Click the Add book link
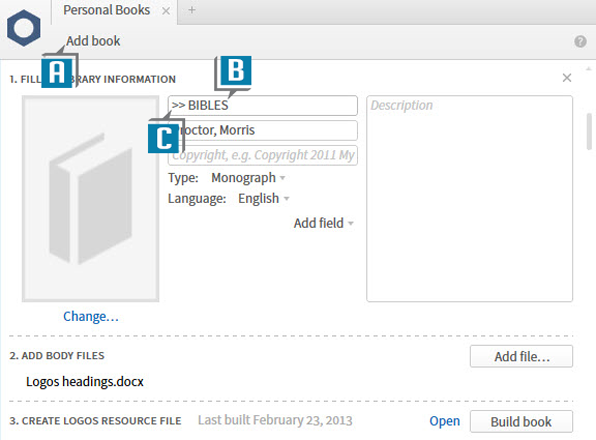 (x=93, y=41)
